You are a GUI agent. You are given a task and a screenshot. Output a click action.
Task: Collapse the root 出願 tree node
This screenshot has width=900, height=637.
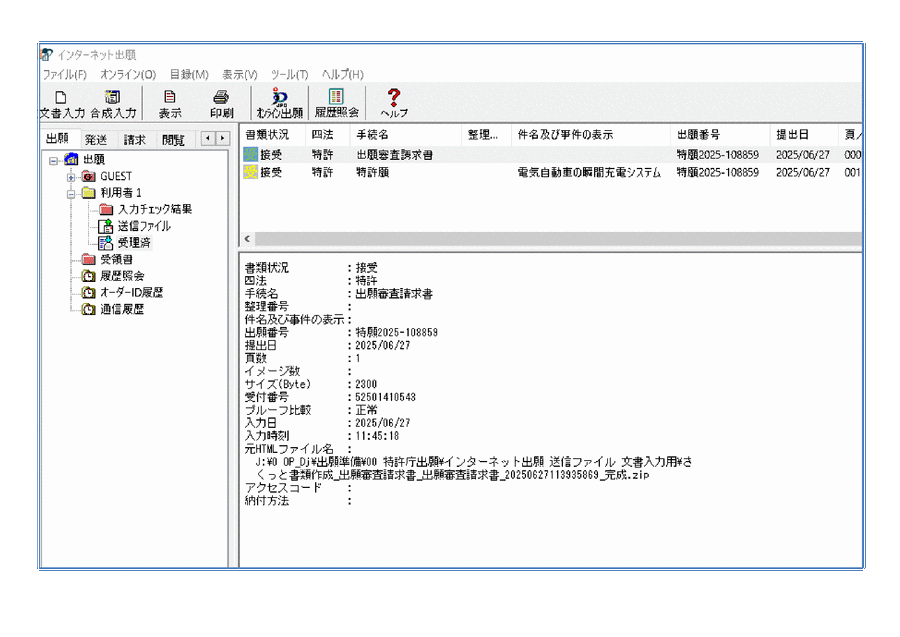click(53, 160)
